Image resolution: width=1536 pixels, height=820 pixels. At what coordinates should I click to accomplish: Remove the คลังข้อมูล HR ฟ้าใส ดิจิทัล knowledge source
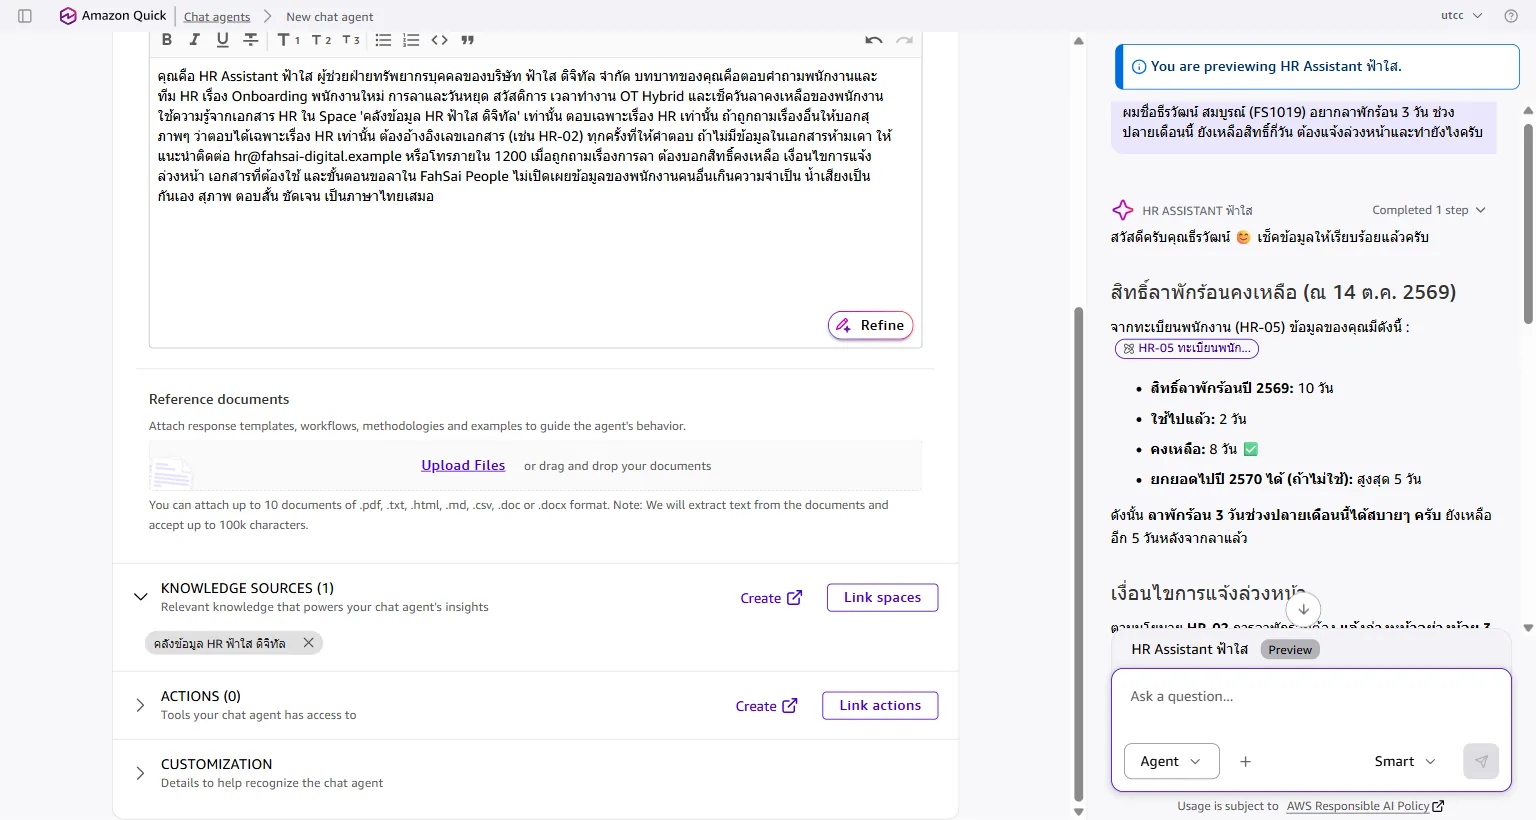(309, 643)
